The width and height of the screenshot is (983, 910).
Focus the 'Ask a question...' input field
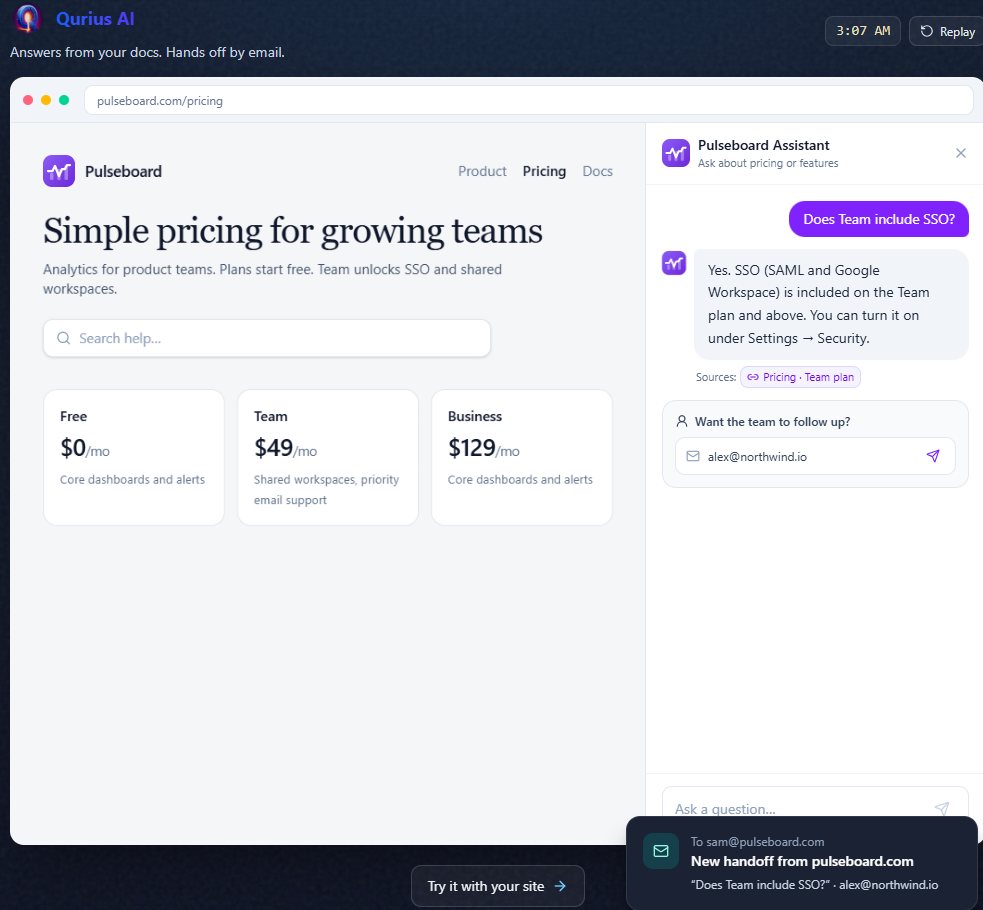(x=815, y=803)
